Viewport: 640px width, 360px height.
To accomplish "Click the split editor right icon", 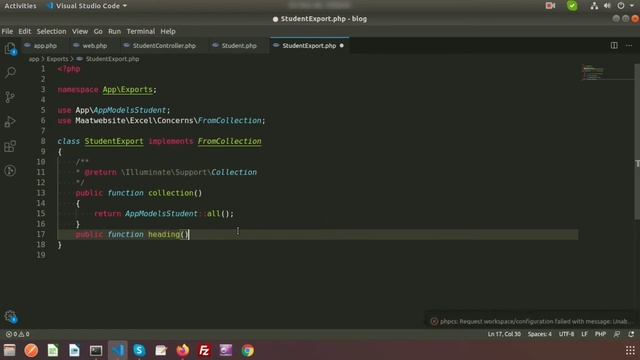I will point(614,45).
